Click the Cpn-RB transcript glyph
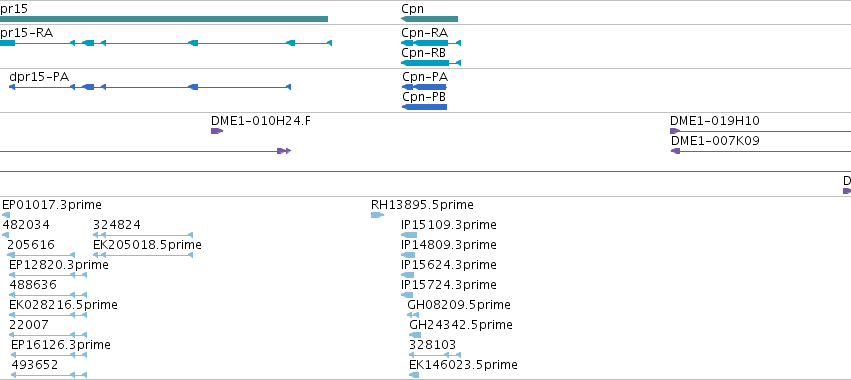The height and width of the screenshot is (380, 851). pyautogui.click(x=431, y=63)
